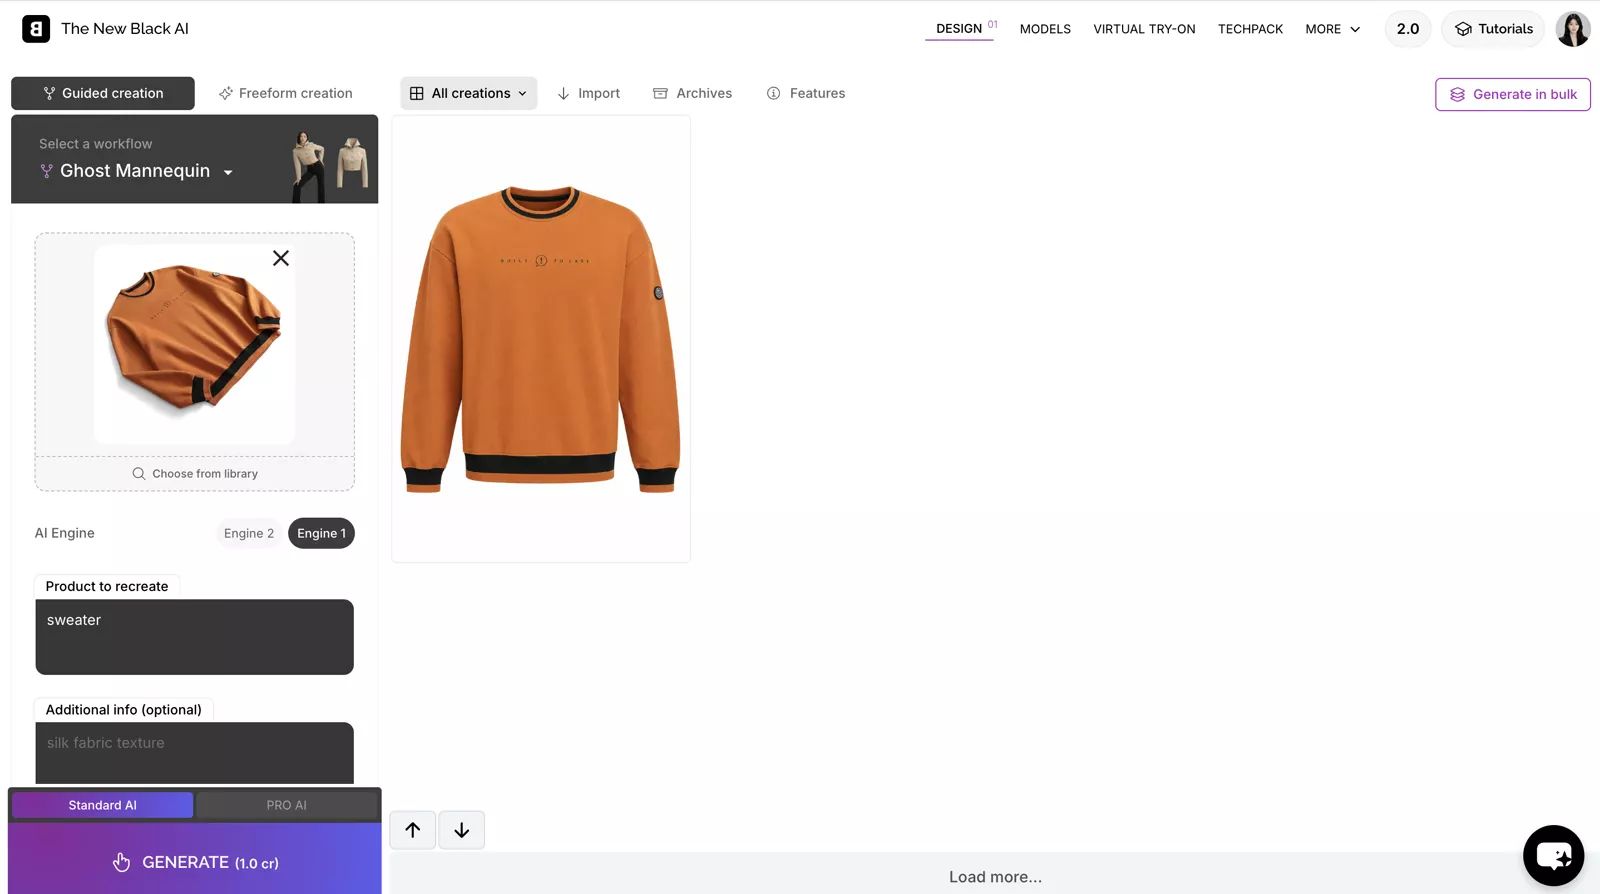
Task: Switch to PRO AI mode
Action: [287, 805]
